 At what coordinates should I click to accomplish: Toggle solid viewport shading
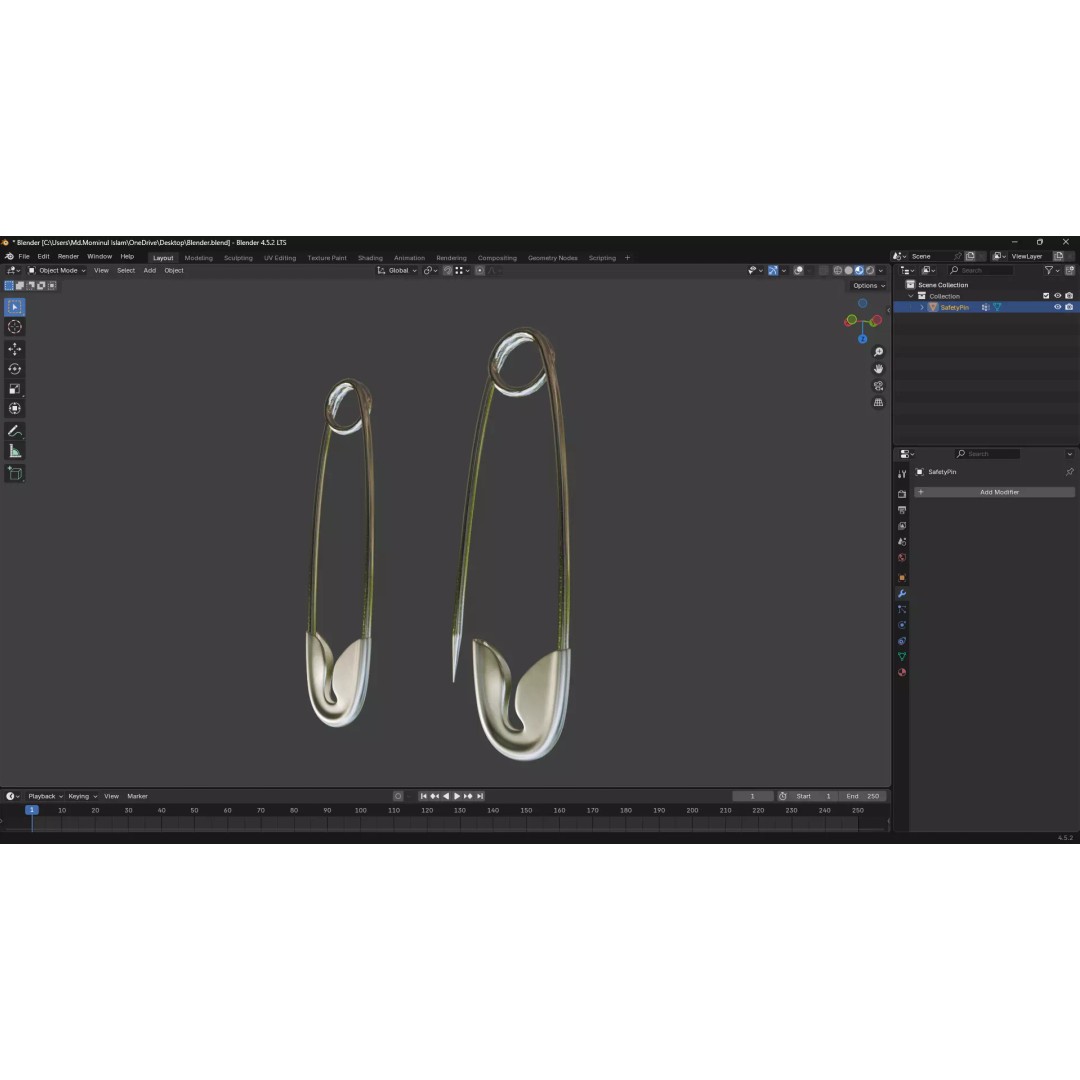point(849,271)
